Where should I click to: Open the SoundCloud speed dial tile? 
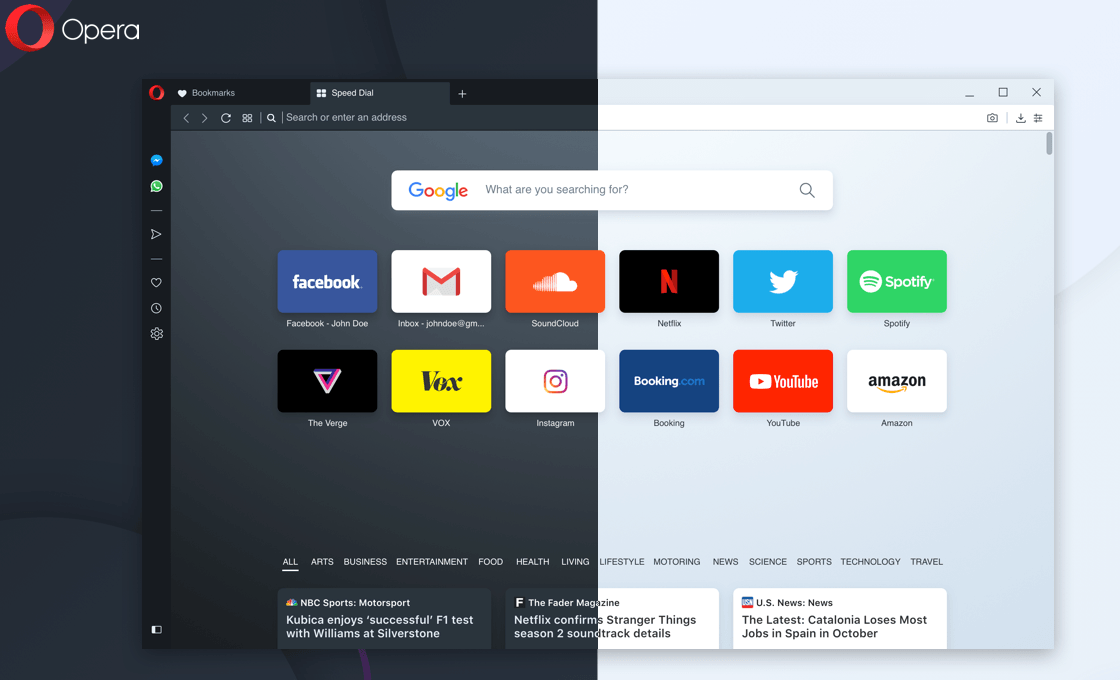(555, 281)
